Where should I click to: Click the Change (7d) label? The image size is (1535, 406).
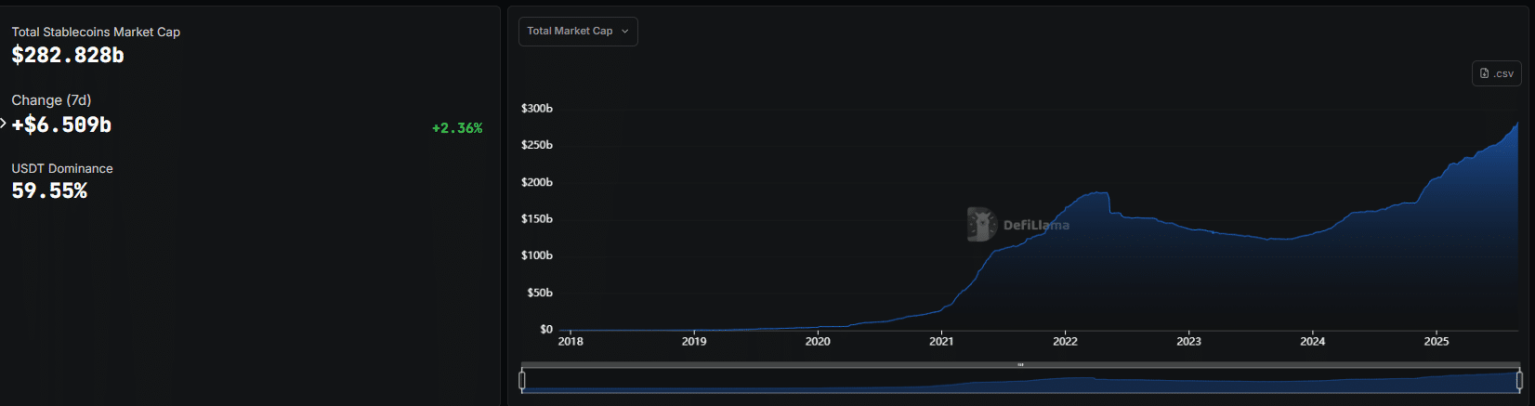(x=51, y=100)
